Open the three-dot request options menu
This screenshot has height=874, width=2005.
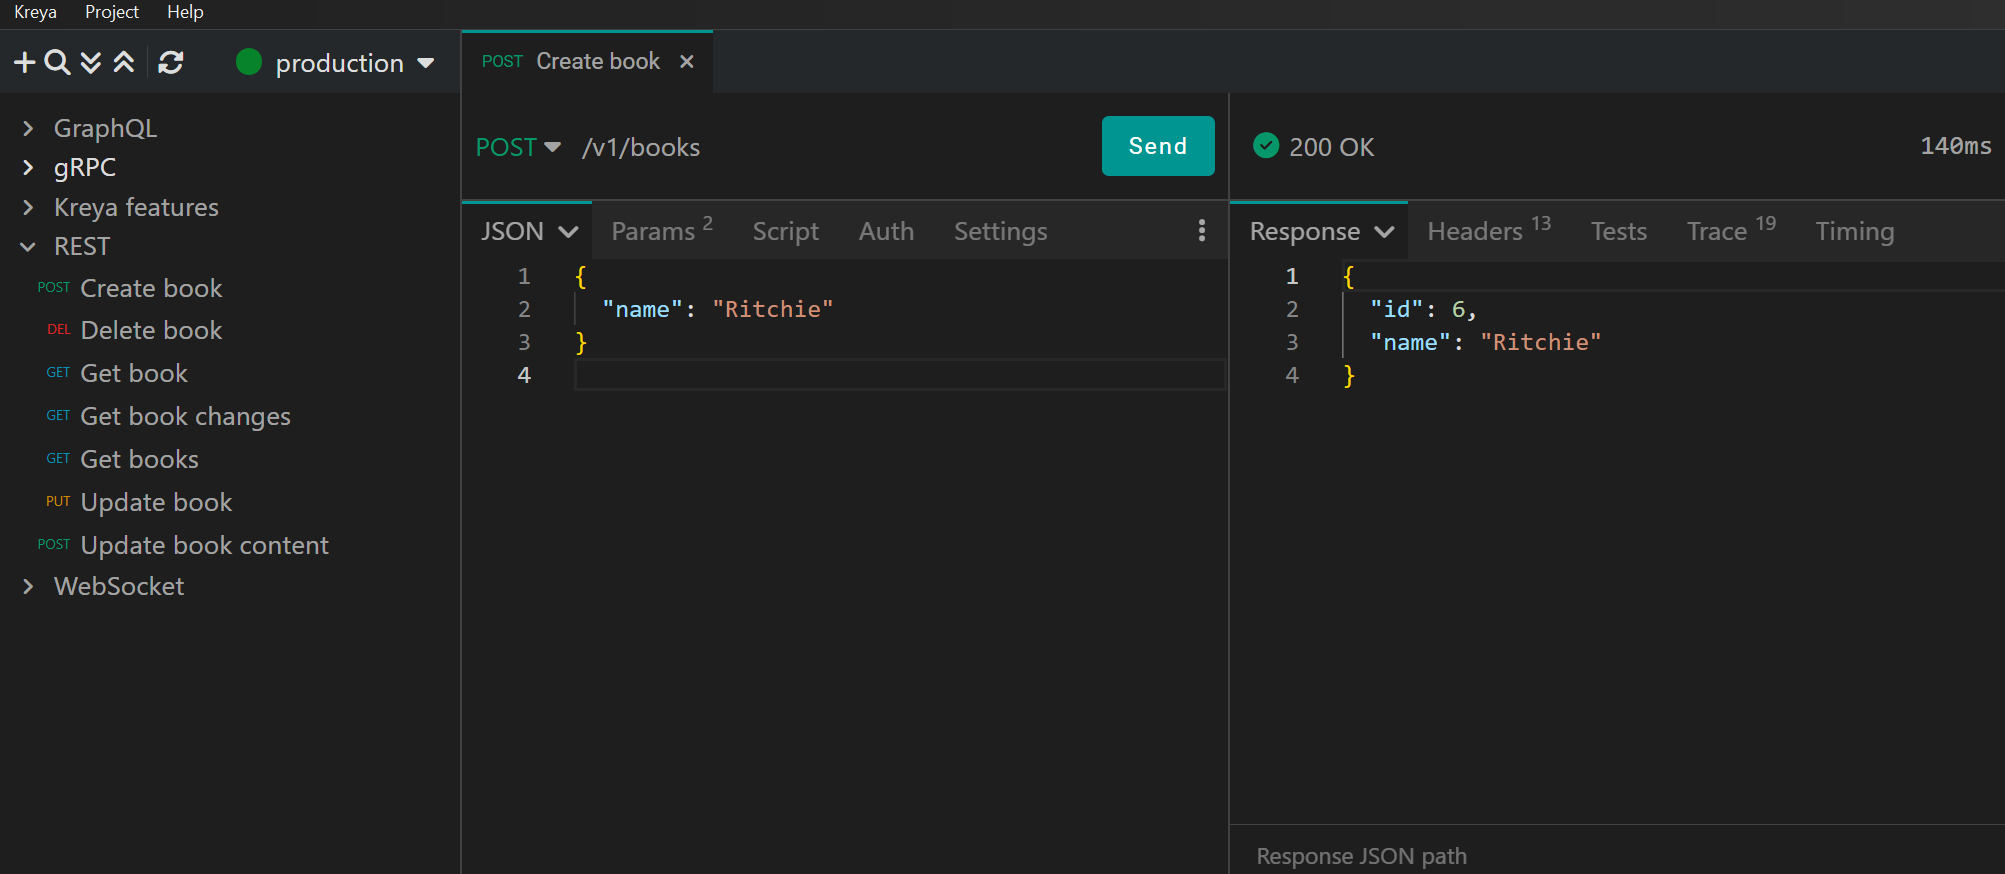click(x=1201, y=231)
